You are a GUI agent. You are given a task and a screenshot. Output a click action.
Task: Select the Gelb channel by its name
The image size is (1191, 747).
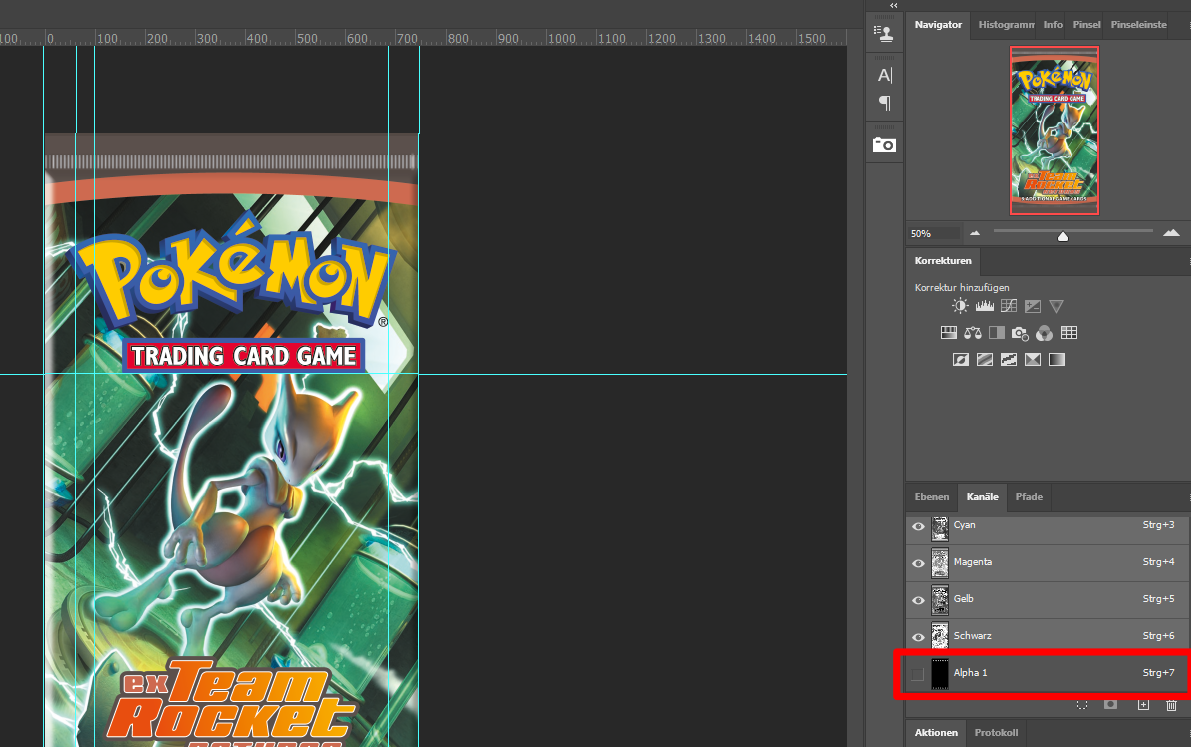(x=964, y=599)
